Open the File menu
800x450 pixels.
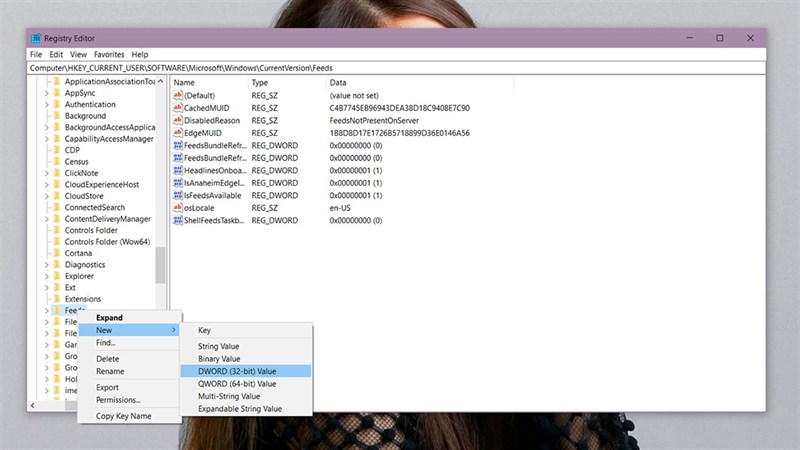36,54
